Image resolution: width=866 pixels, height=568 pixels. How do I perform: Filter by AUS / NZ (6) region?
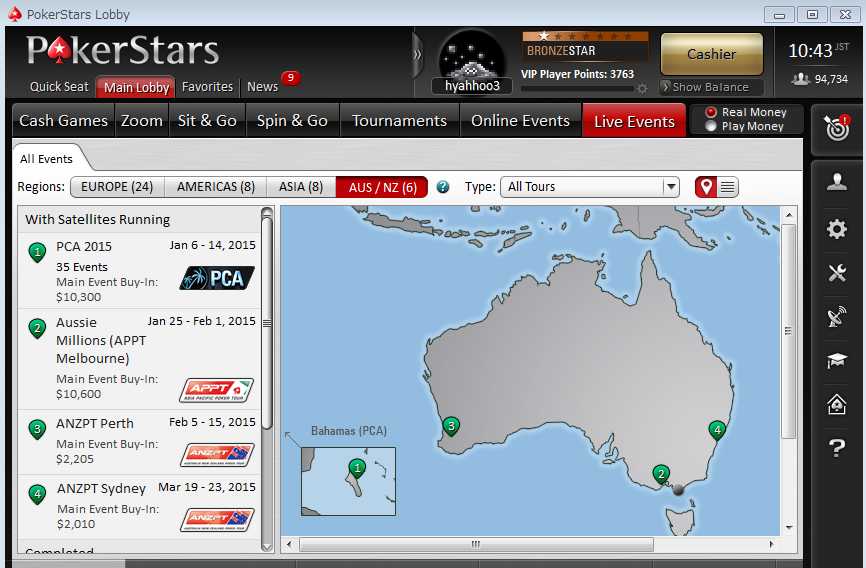382,187
